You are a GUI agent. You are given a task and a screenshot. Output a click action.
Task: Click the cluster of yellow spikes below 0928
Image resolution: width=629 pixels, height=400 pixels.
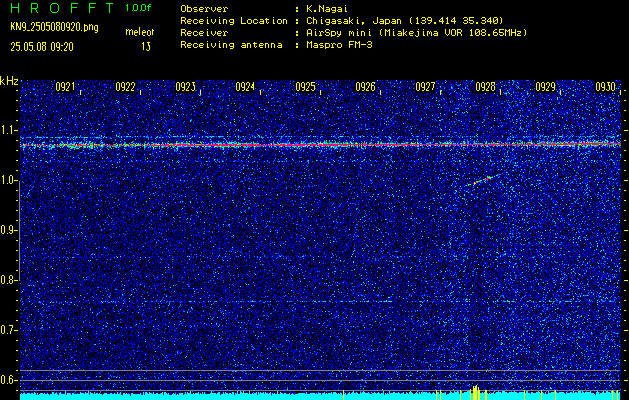[475, 392]
